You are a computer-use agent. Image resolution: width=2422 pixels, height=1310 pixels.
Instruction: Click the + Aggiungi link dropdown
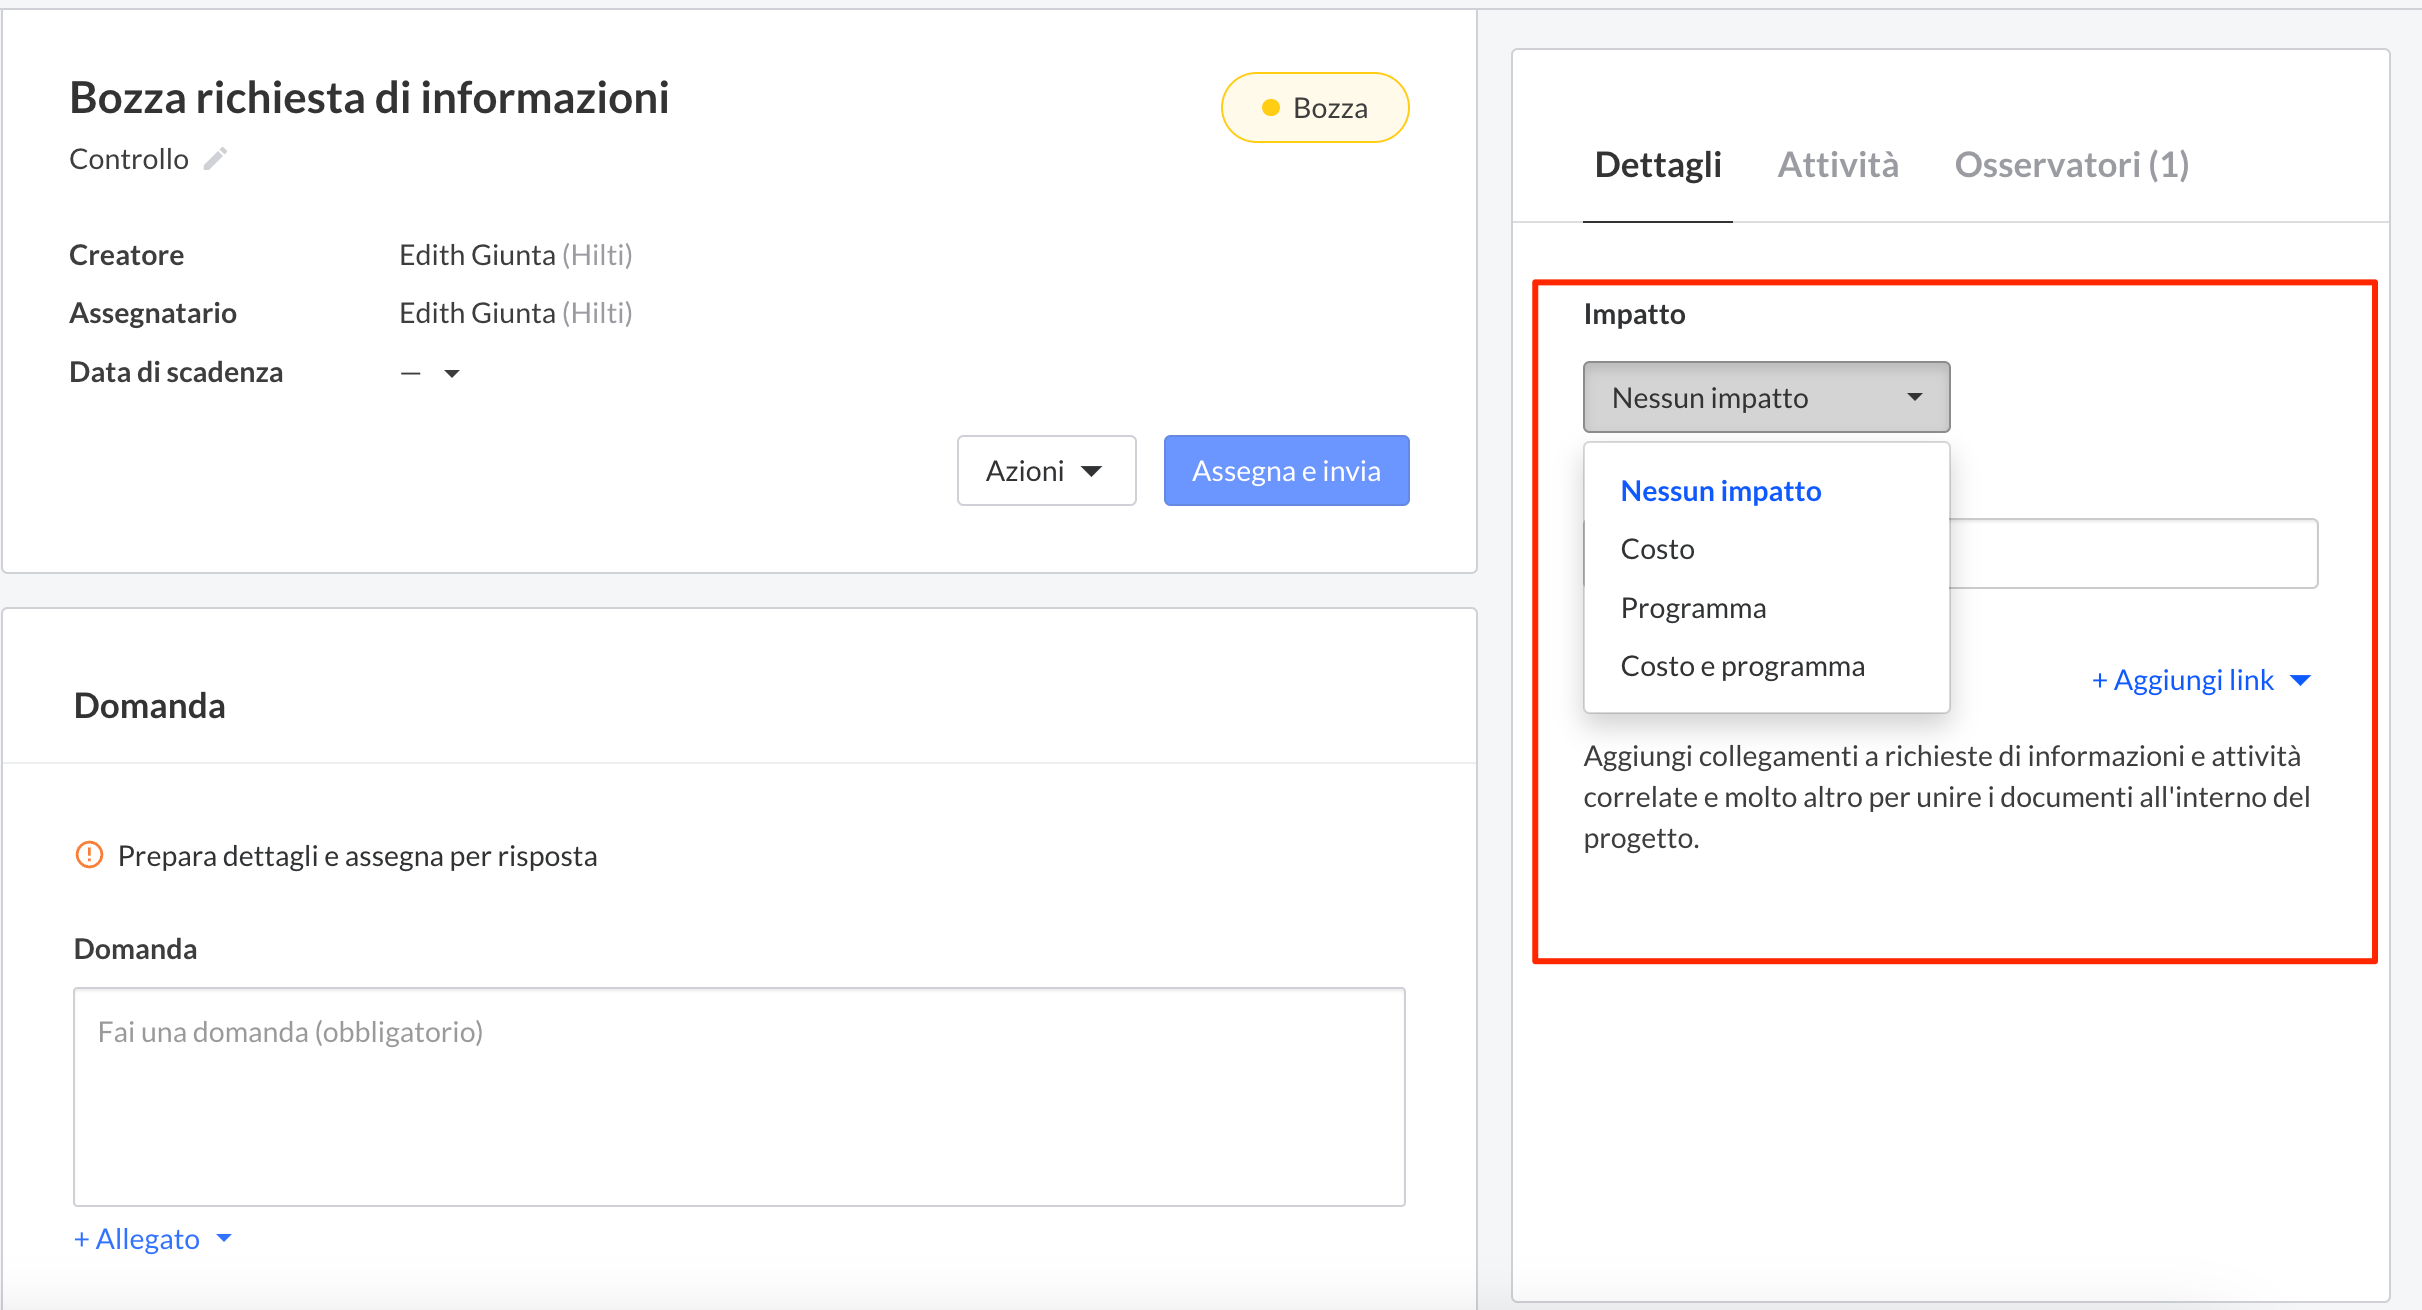click(x=2201, y=680)
